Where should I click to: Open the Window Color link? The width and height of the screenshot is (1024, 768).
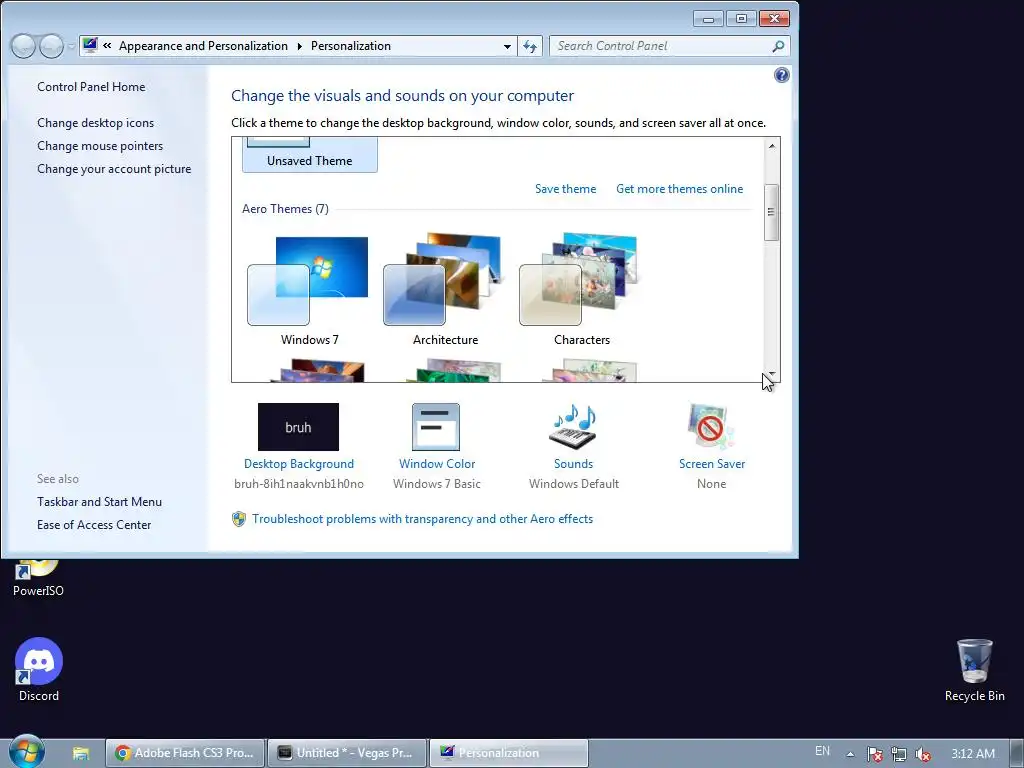pos(437,464)
